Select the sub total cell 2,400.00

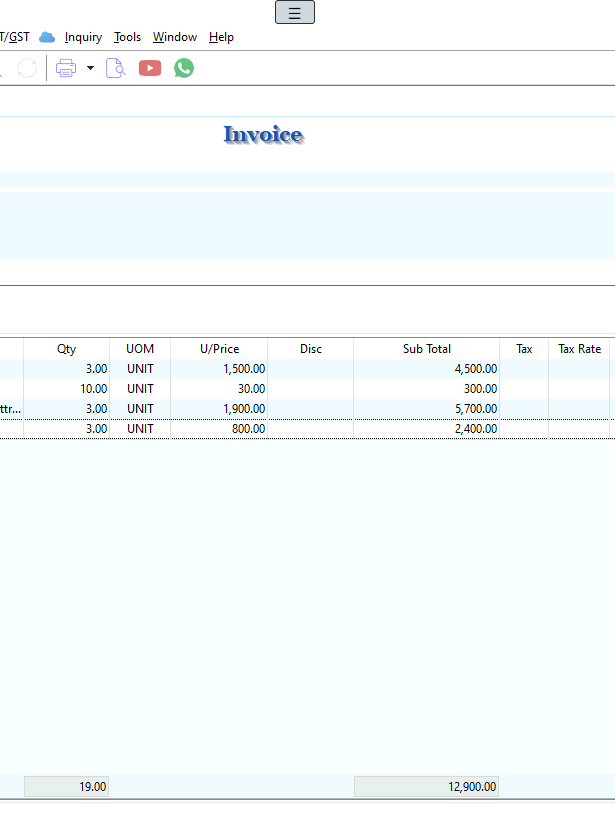tap(426, 429)
